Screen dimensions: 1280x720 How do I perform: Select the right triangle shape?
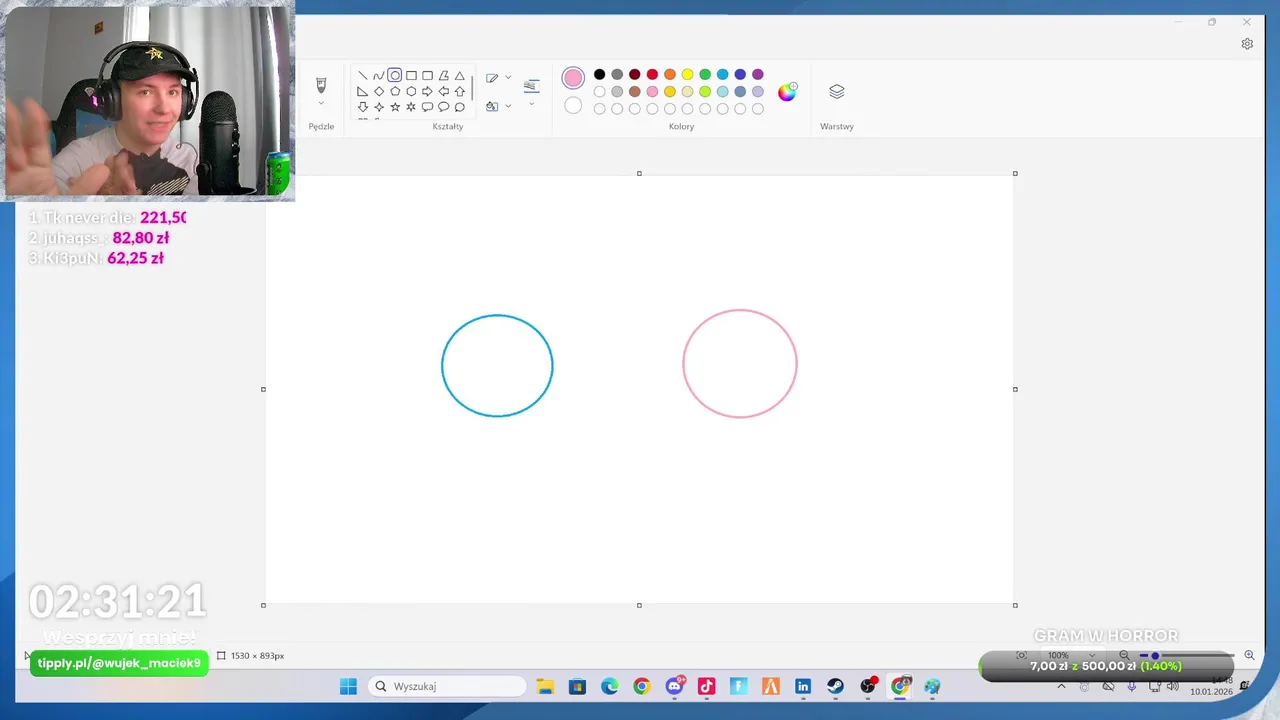tap(363, 91)
